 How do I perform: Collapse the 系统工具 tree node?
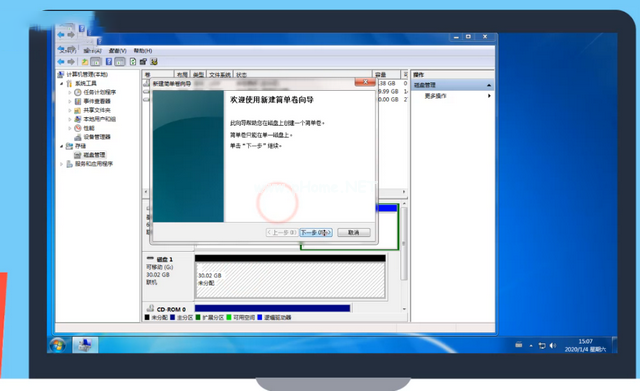pyautogui.click(x=62, y=84)
